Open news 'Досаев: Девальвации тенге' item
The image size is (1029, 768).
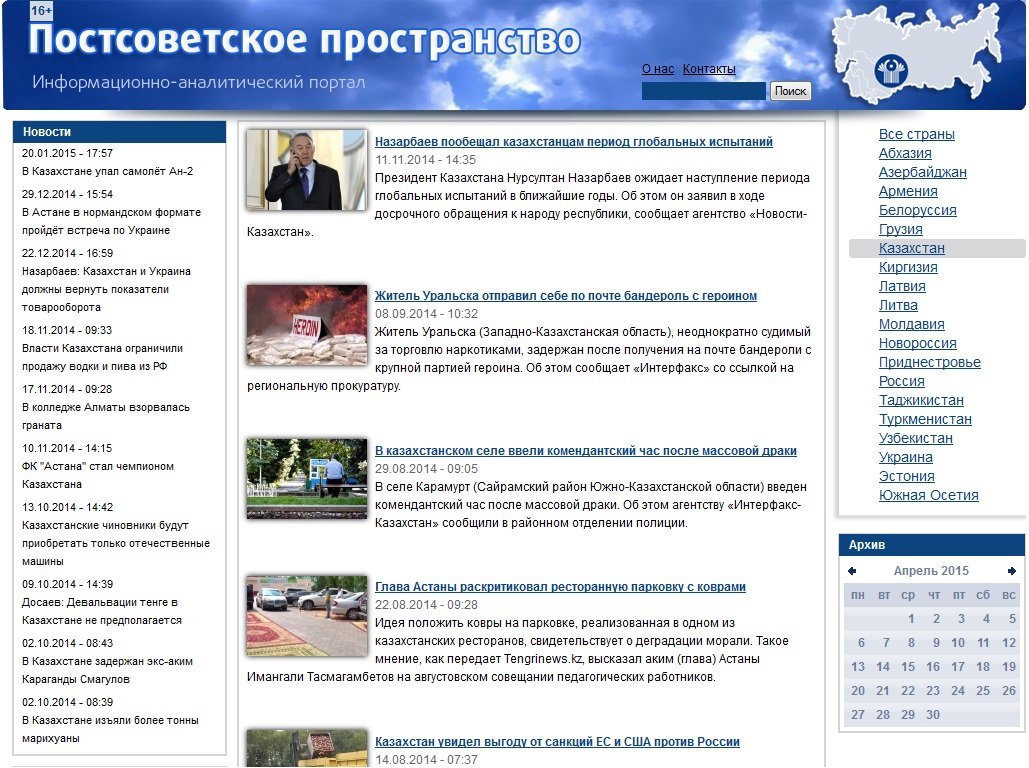(x=102, y=612)
